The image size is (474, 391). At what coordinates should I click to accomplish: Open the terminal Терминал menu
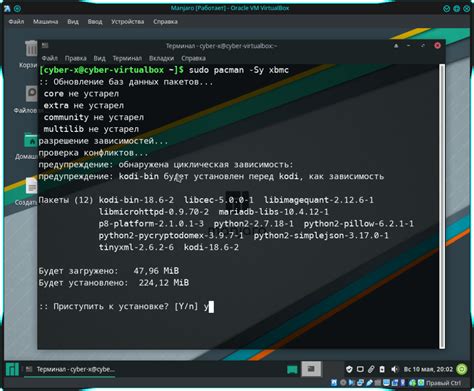[x=127, y=58]
